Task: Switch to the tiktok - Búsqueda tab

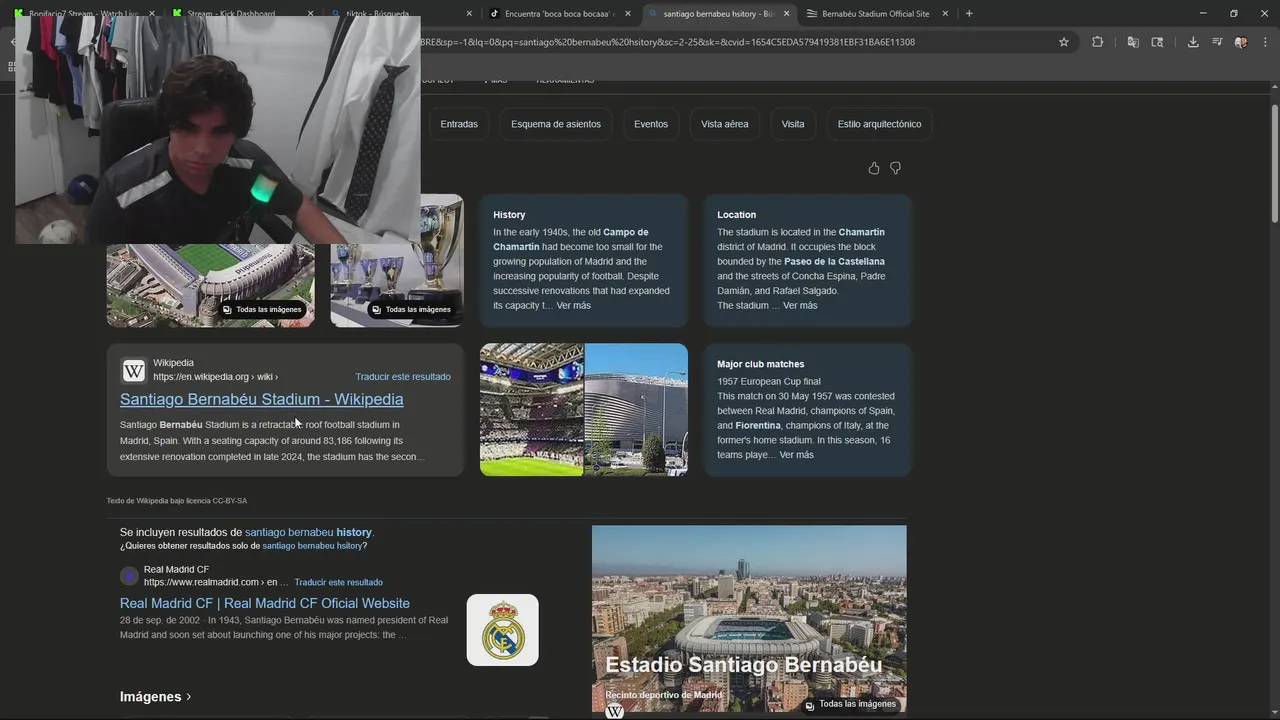Action: point(398,14)
